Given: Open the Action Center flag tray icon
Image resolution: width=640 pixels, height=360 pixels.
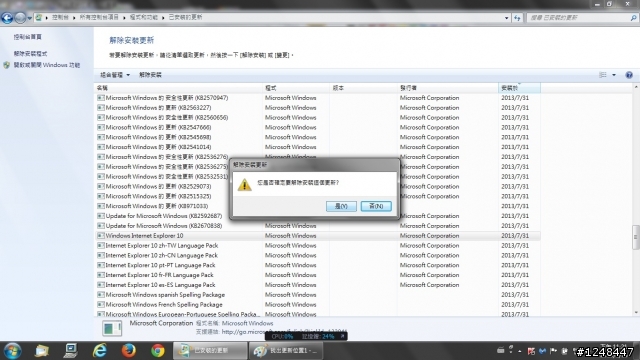Looking at the screenshot, I should tap(553, 351).
